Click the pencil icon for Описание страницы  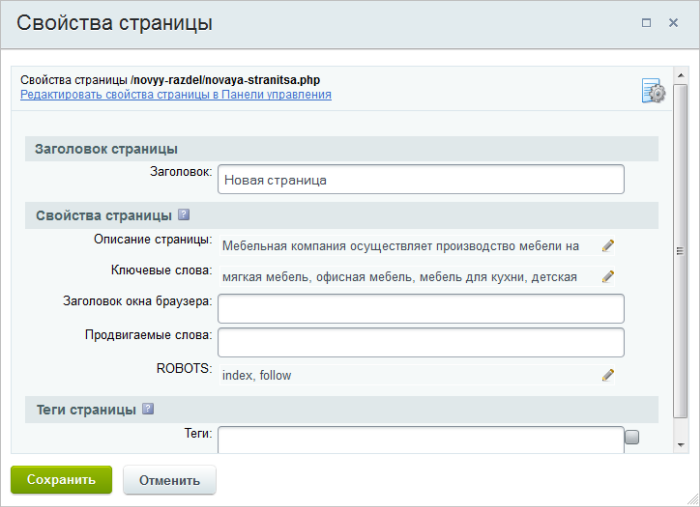click(608, 245)
